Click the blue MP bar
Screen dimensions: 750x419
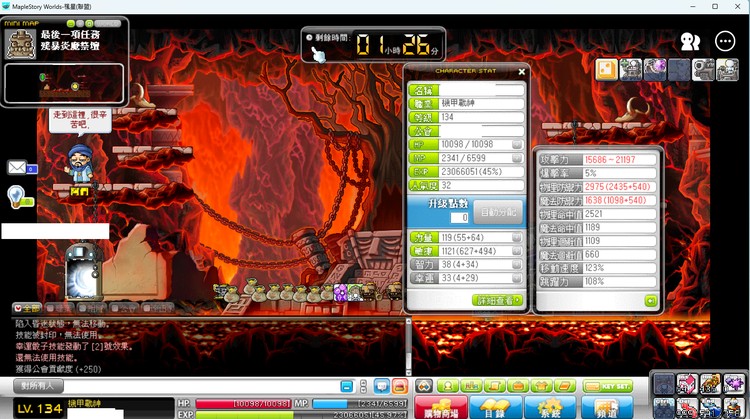tap(360, 404)
